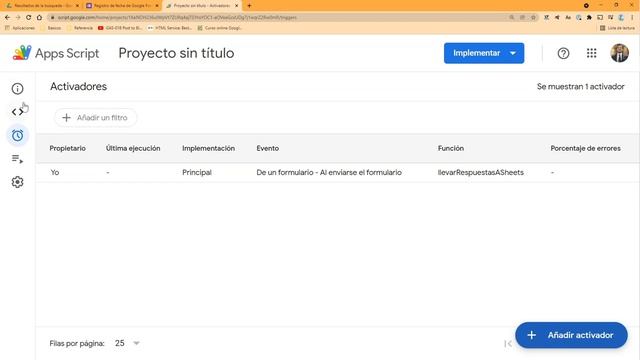Select 'De un formulario - Al enviarse el formulario' cell
Image resolution: width=640 pixels, height=360 pixels.
(x=329, y=172)
